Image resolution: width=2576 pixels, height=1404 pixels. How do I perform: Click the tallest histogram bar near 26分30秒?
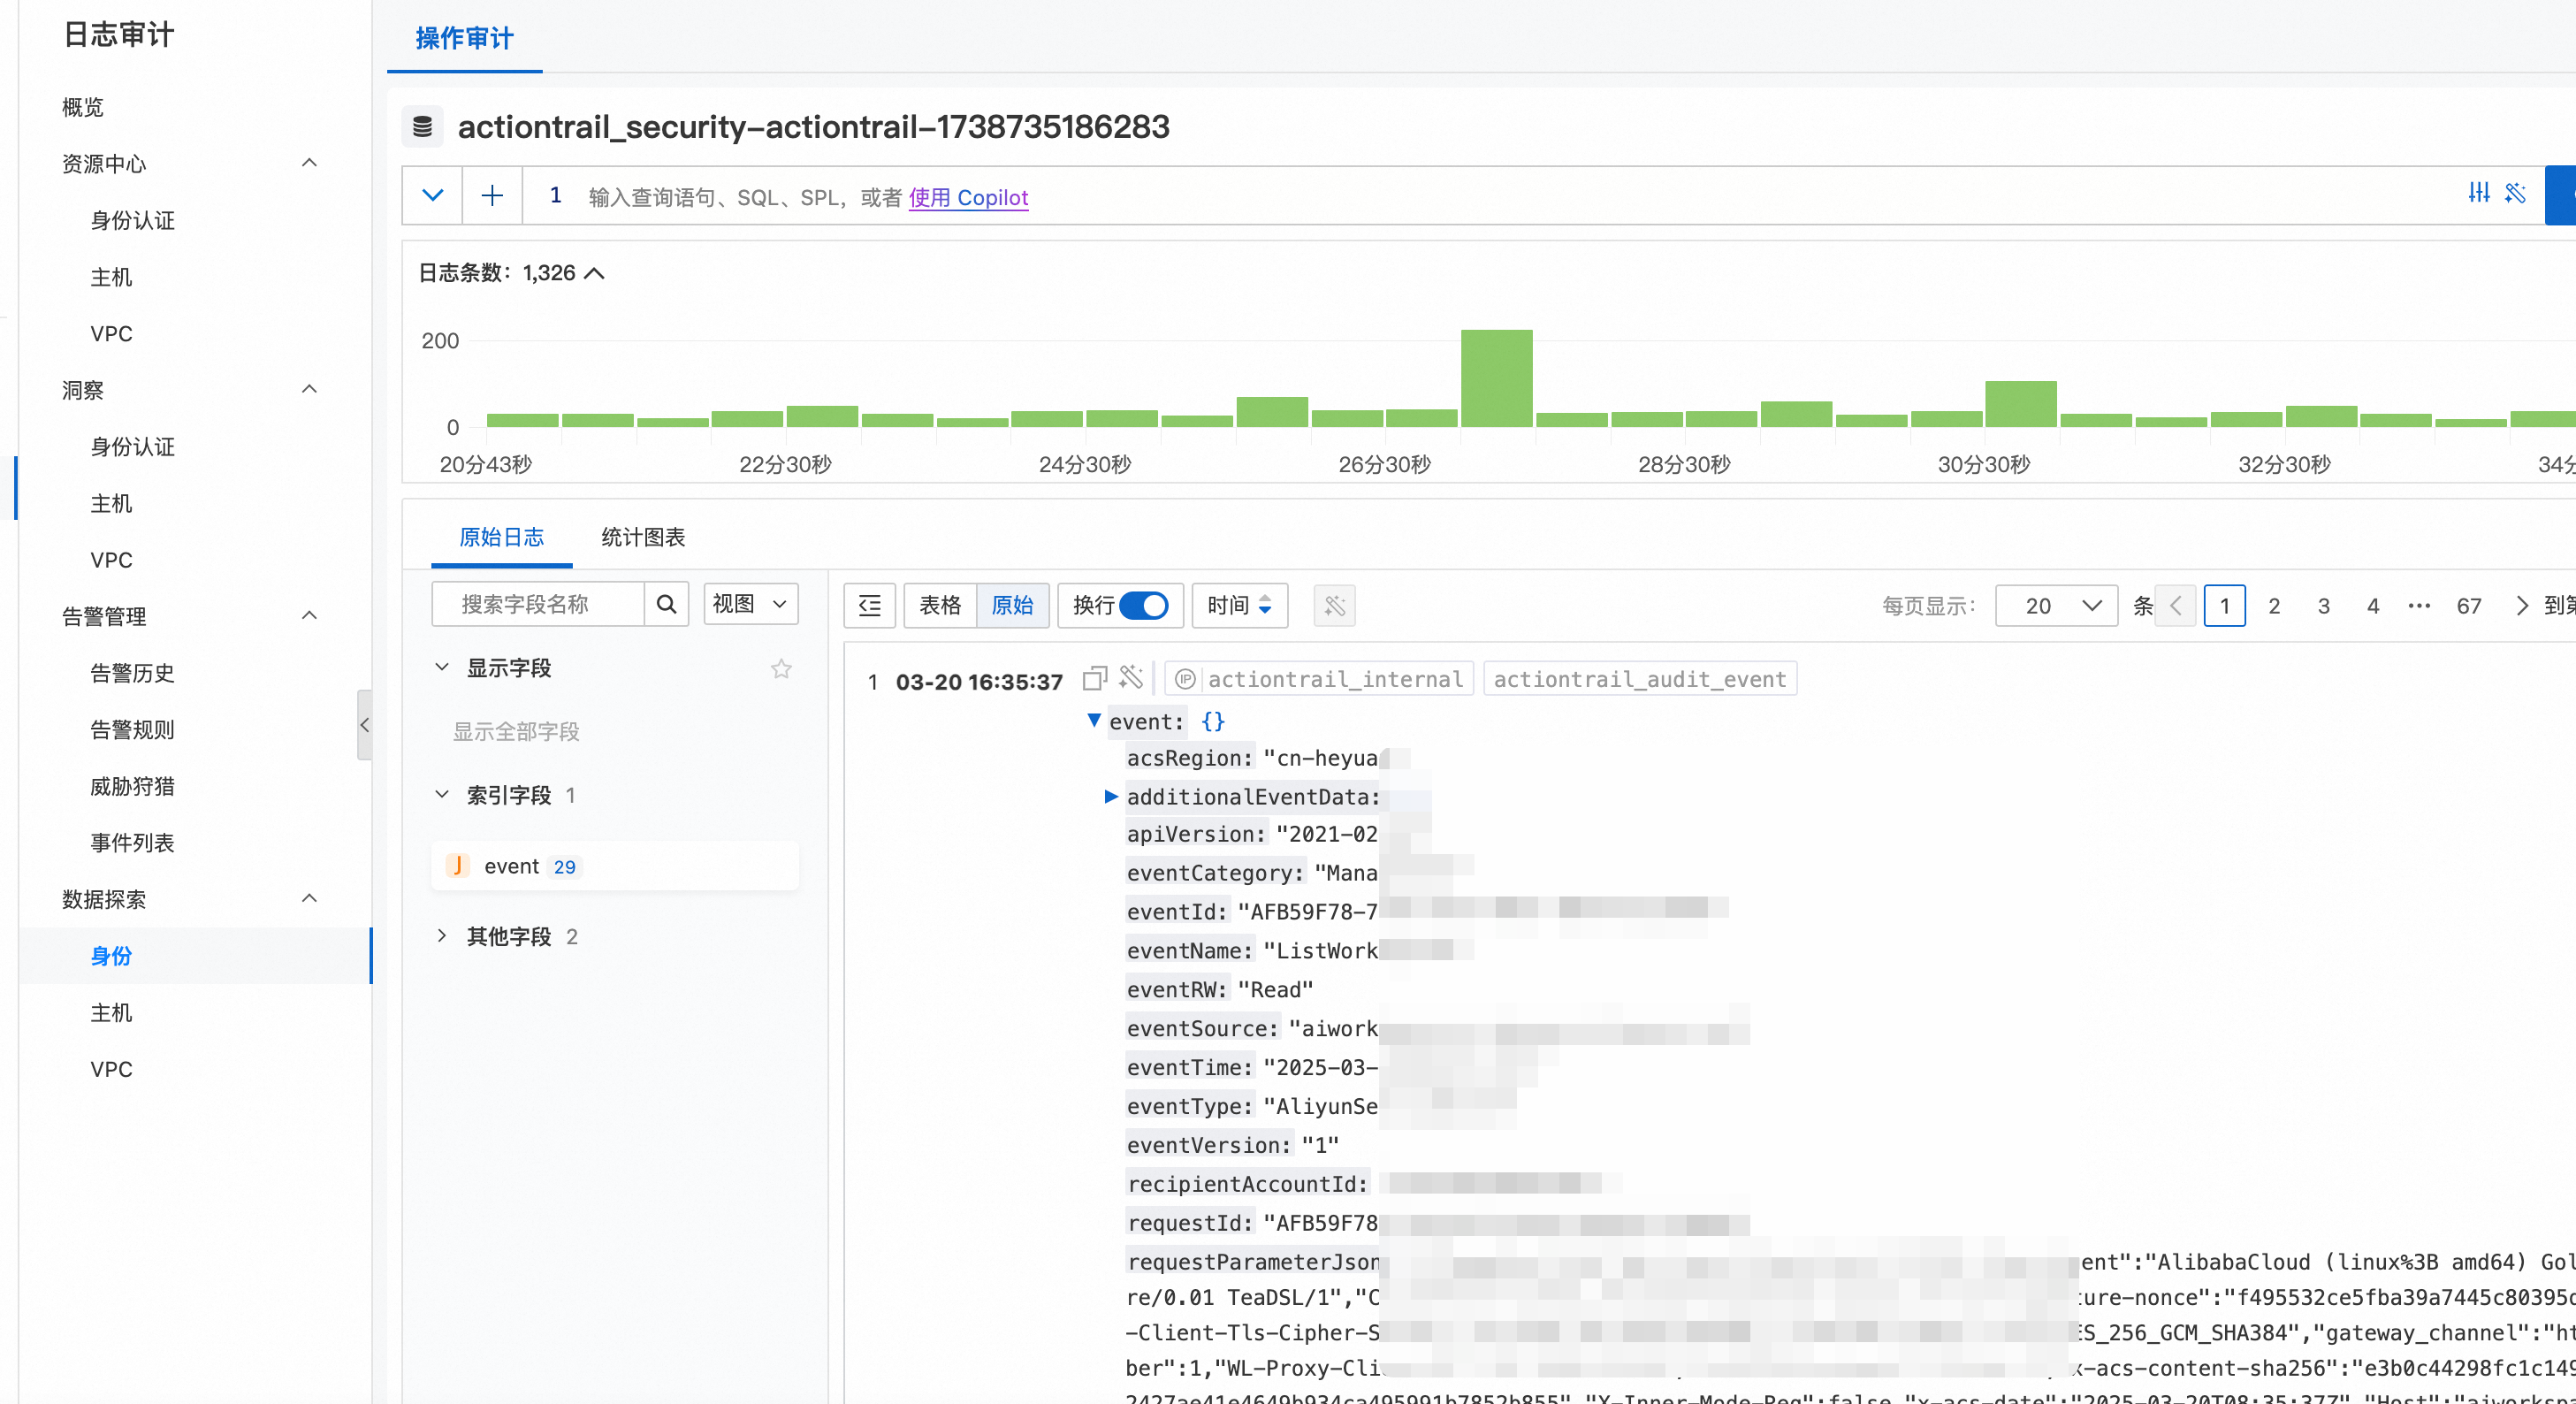coord(1496,378)
